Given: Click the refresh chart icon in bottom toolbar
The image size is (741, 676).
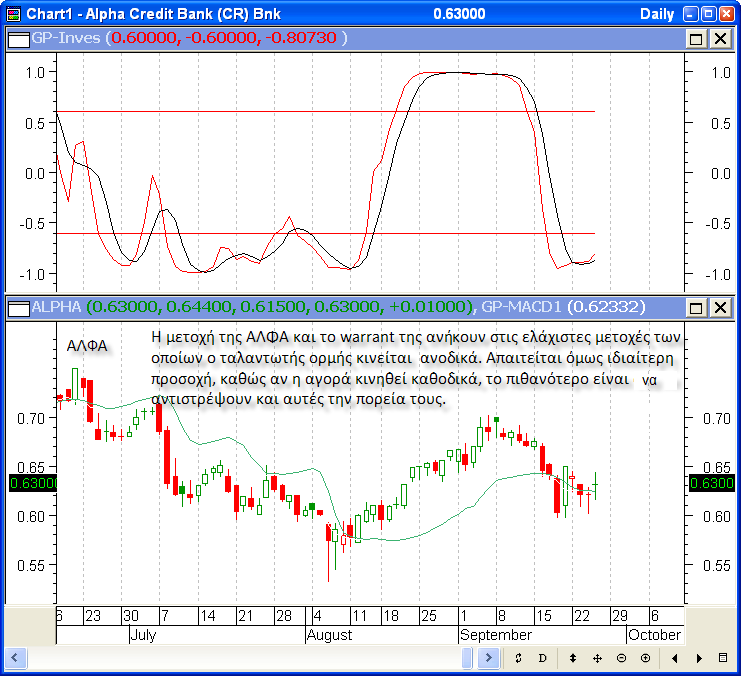Looking at the screenshot, I should tap(518, 658).
